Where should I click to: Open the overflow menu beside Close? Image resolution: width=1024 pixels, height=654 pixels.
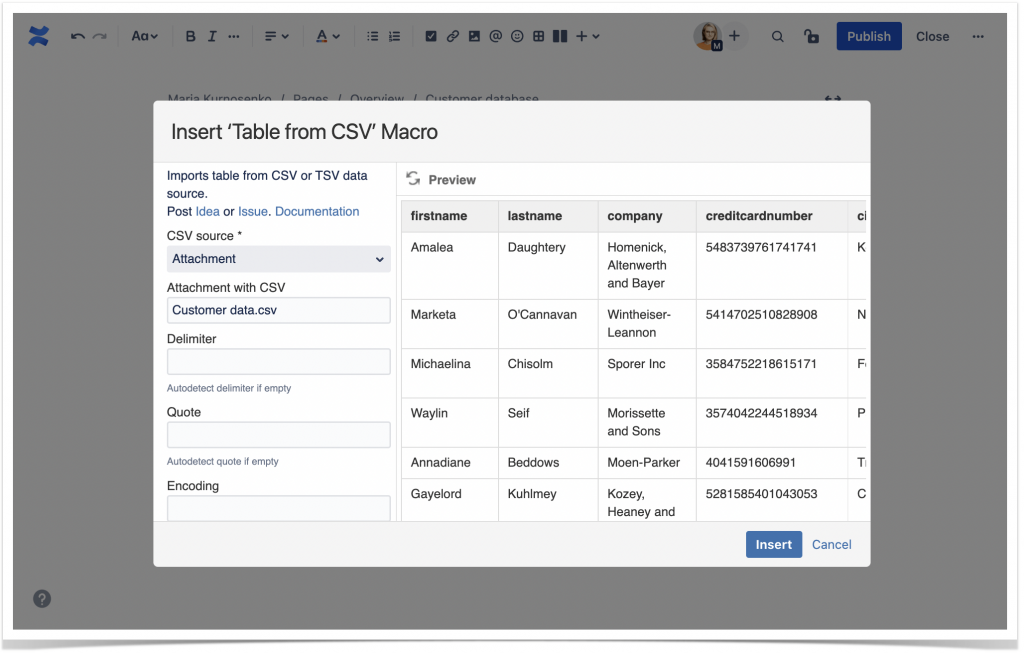coord(978,36)
